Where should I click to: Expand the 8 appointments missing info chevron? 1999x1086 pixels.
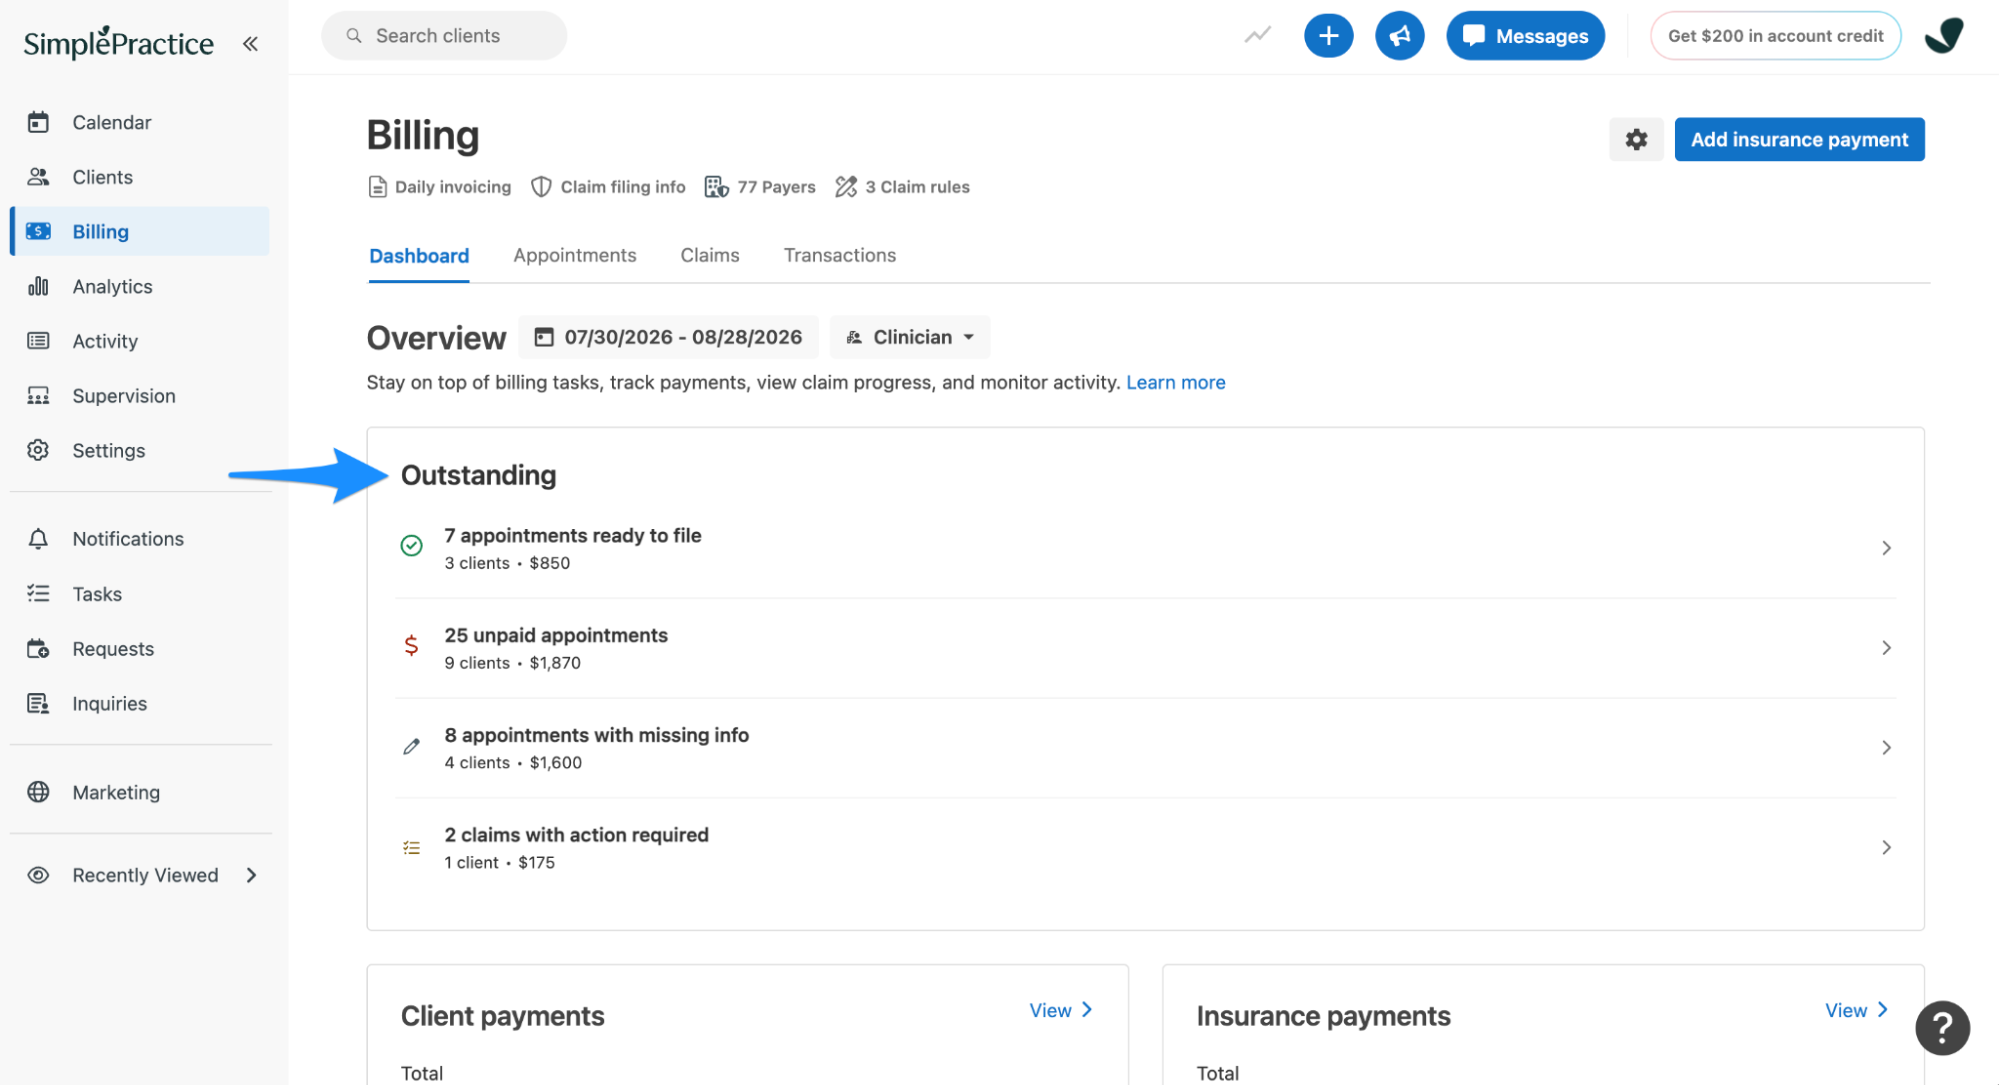[1886, 748]
